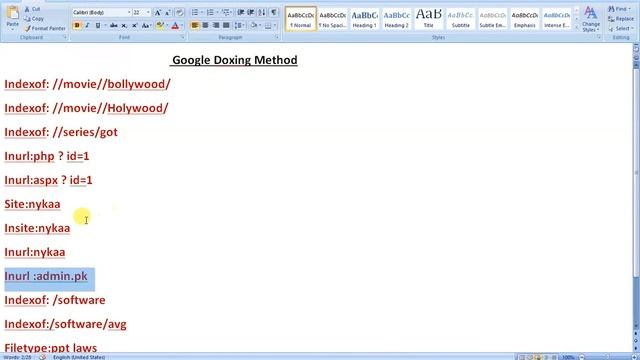The image size is (640, 360).
Task: Toggle Underline formatting
Action: pos(98,25)
